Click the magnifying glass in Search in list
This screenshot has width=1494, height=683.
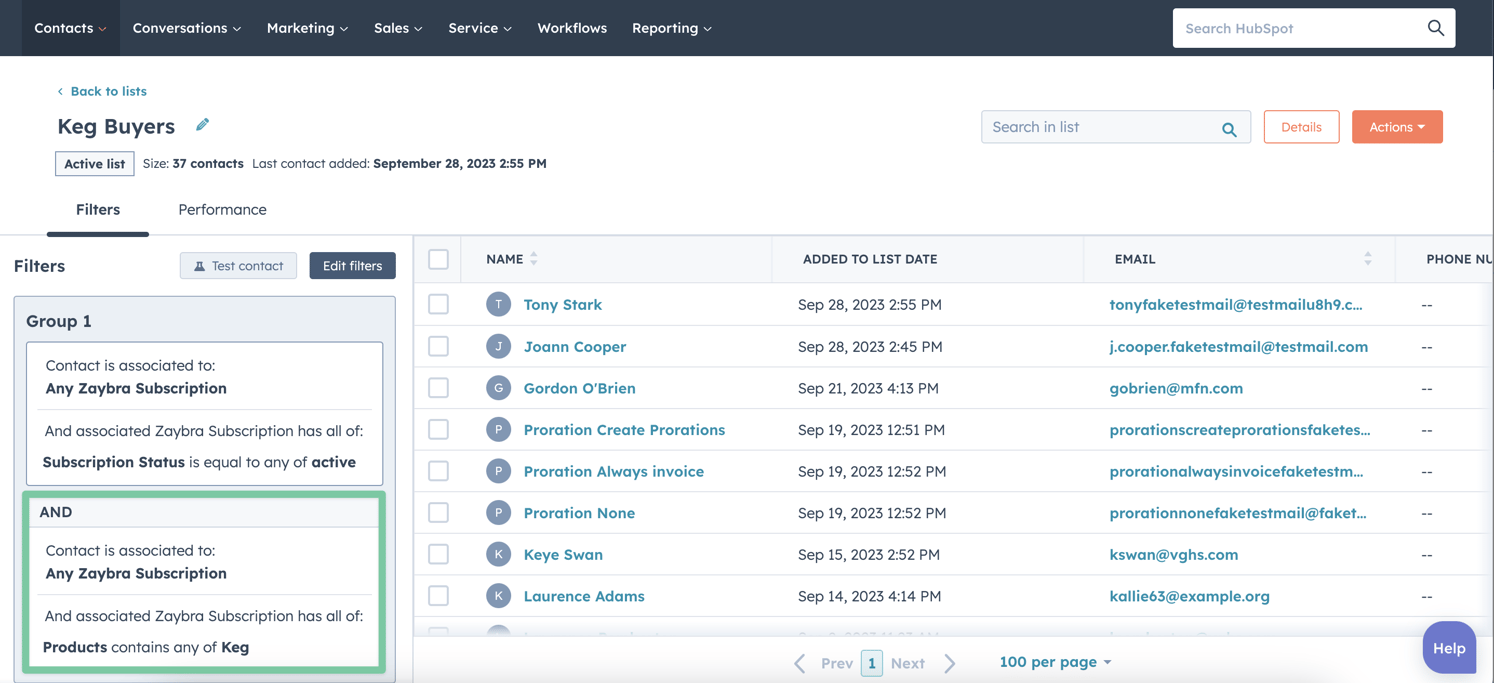1229,127
